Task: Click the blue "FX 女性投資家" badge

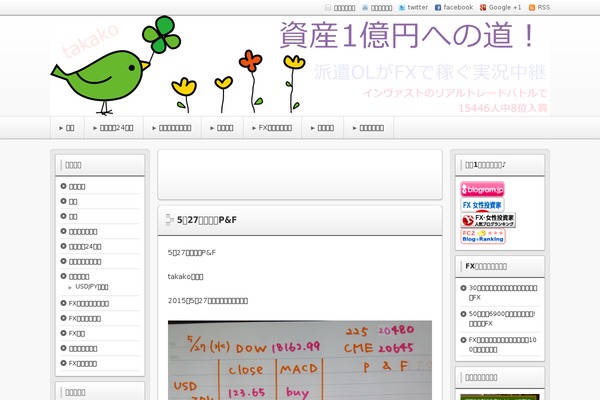Action: click(x=482, y=205)
